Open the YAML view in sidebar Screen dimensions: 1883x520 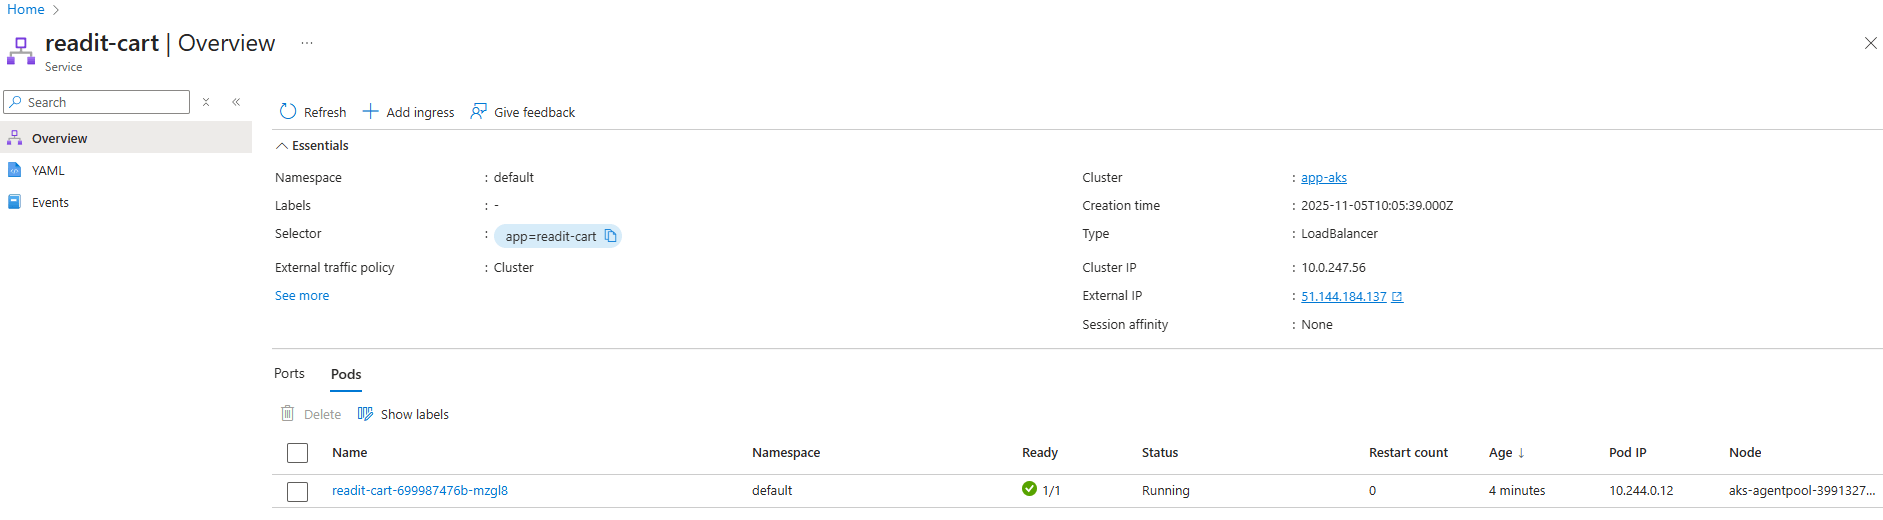(48, 171)
